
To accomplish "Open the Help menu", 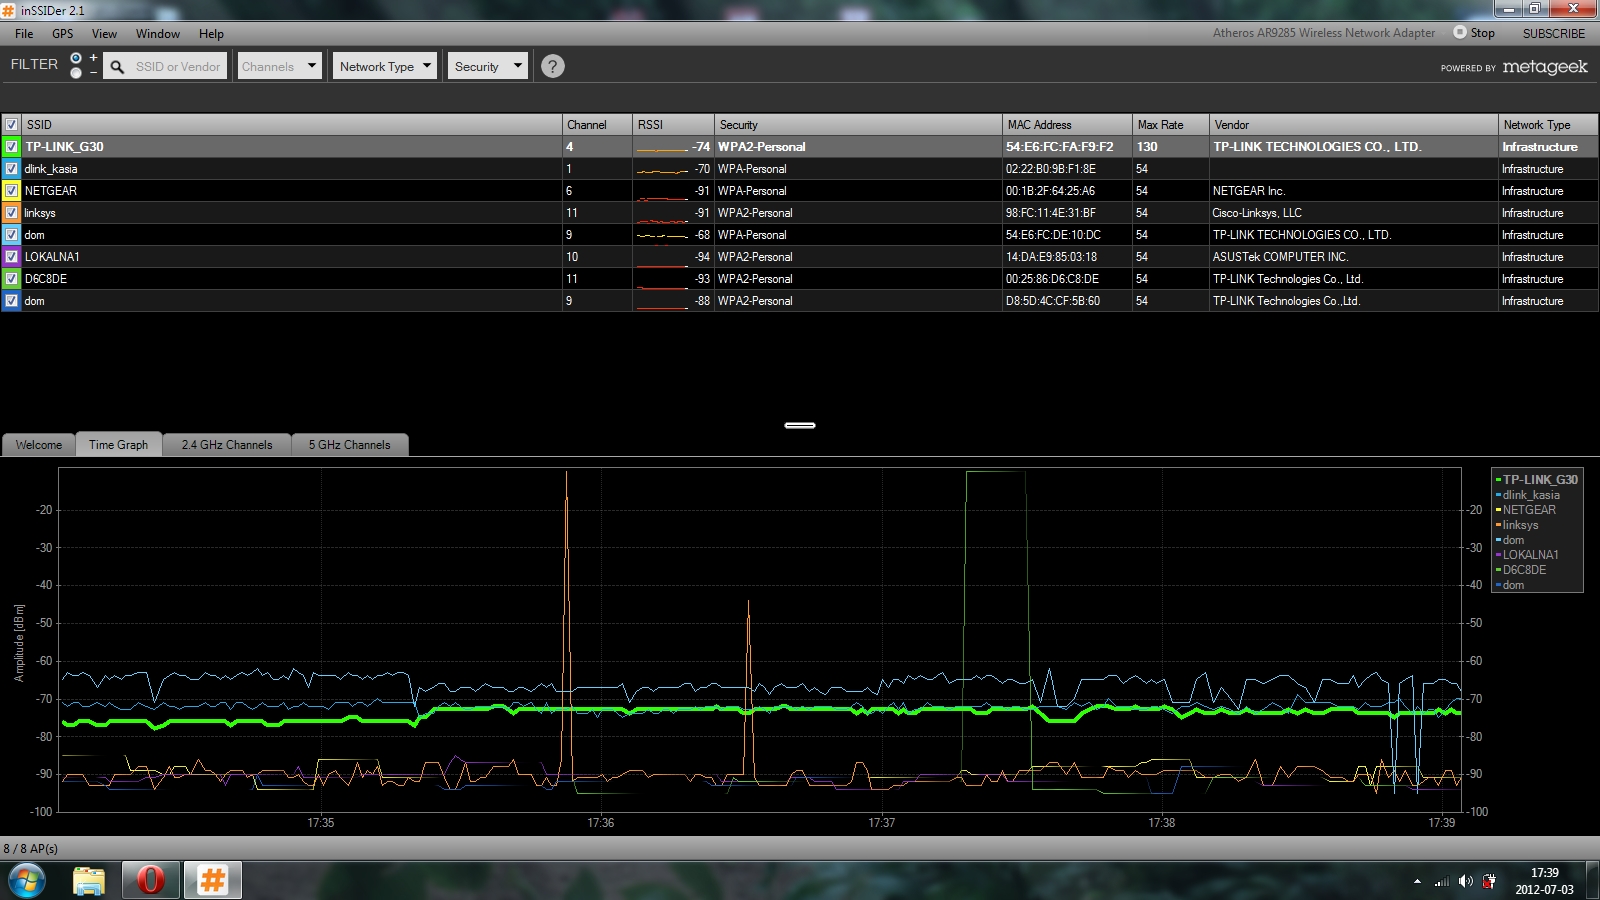I will click(x=211, y=34).
